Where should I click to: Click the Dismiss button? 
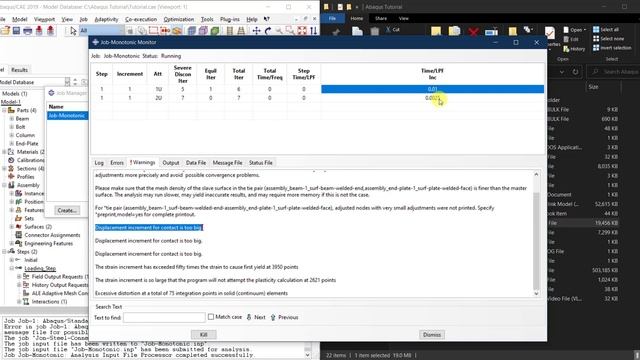point(432,335)
